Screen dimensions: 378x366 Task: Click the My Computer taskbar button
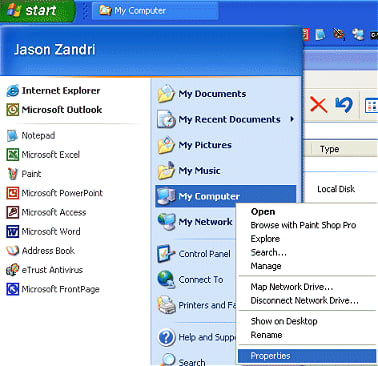(x=155, y=11)
